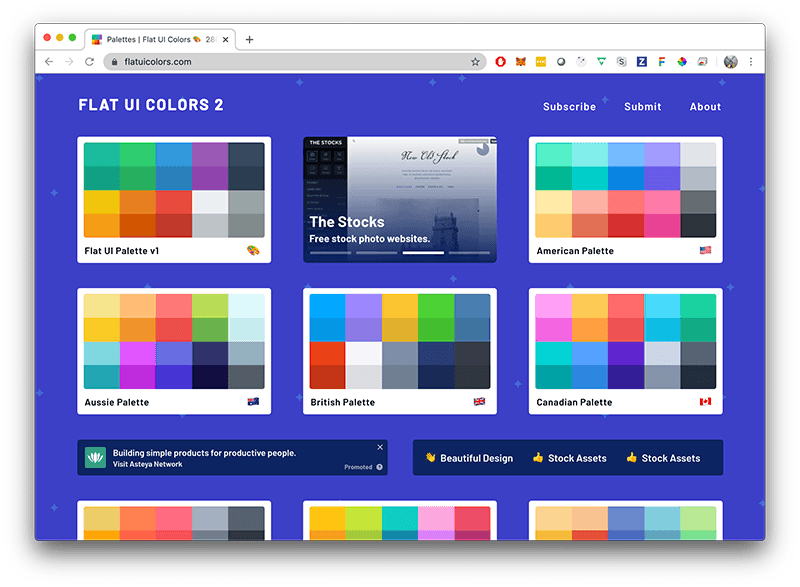Bookmark page with the star icon
The height and width of the screenshot is (587, 800).
[x=475, y=62]
